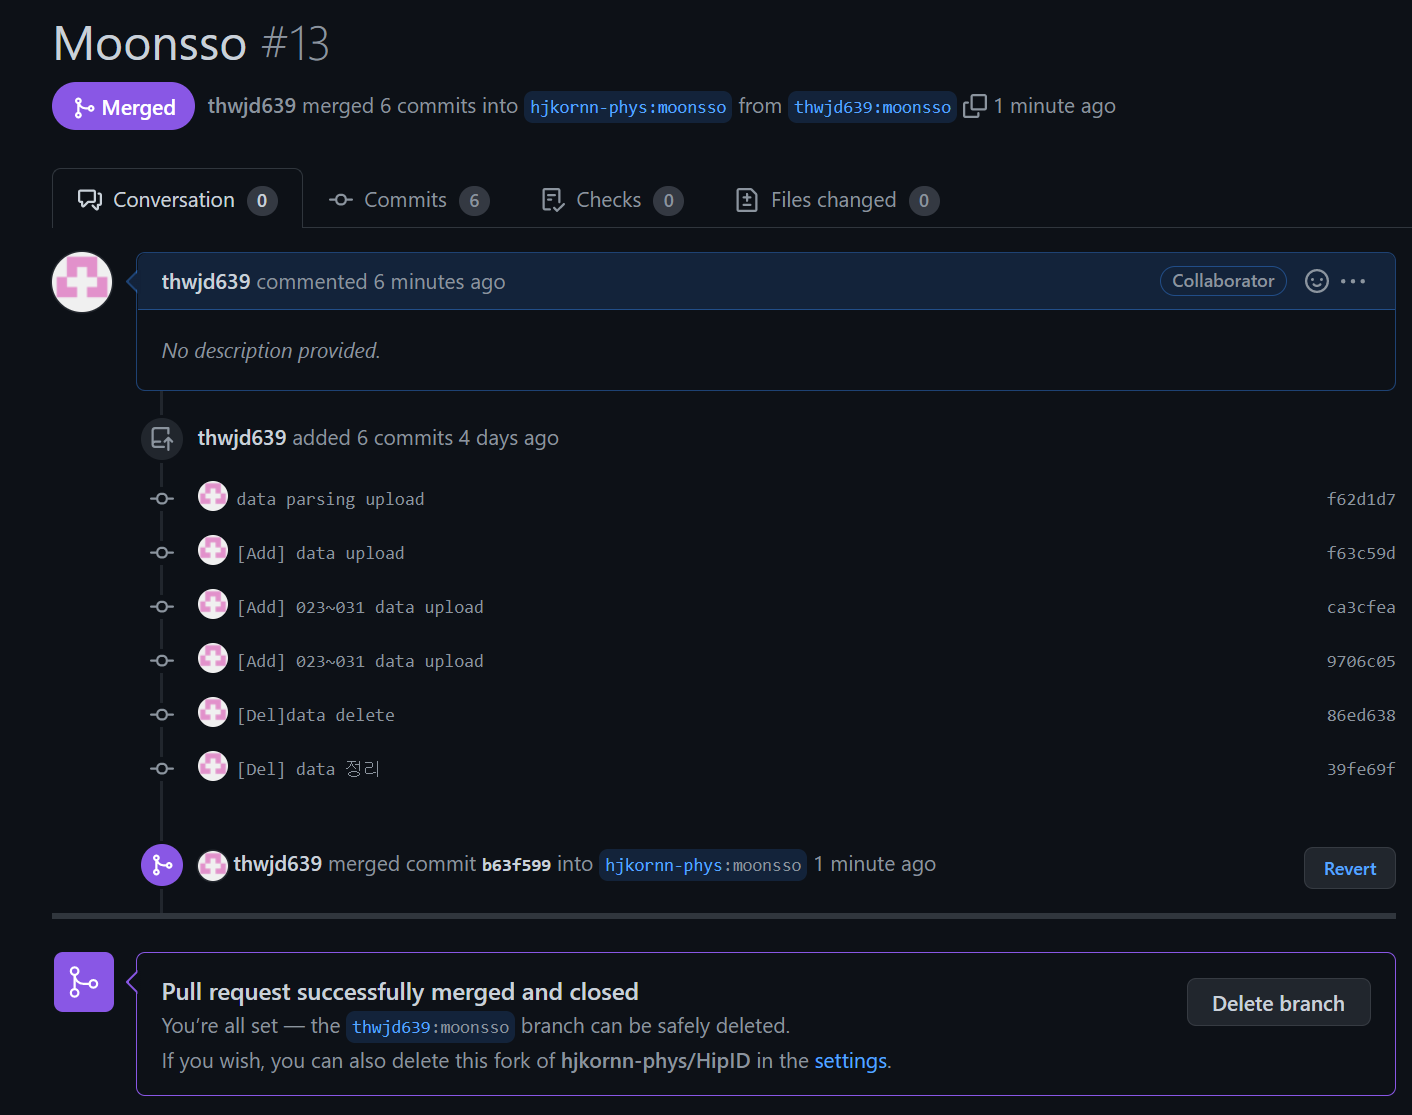Viewport: 1412px width, 1115px height.
Task: Click the copy icon next to thwjd639:moonsso branch
Action: tap(973, 105)
